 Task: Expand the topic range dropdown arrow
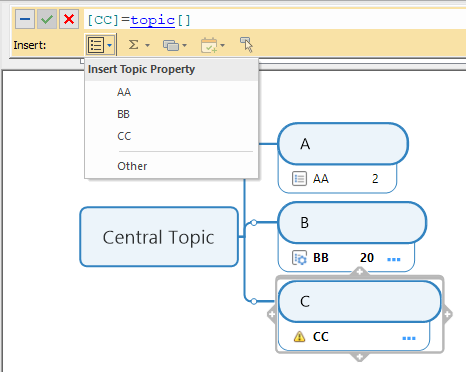tap(185, 45)
